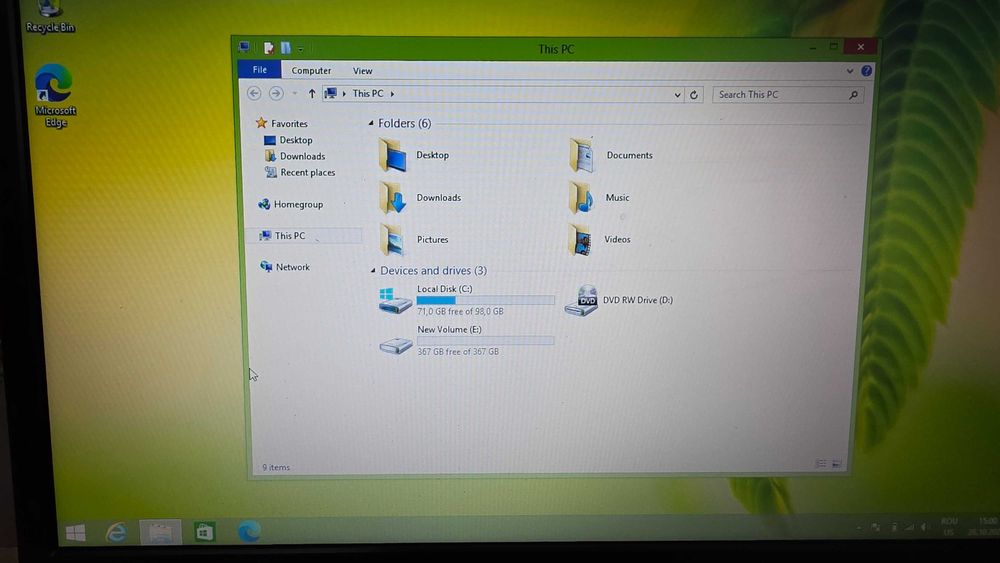Screen dimensions: 1000x563
Task: Expand the address bar history dropdown
Action: pos(677,95)
